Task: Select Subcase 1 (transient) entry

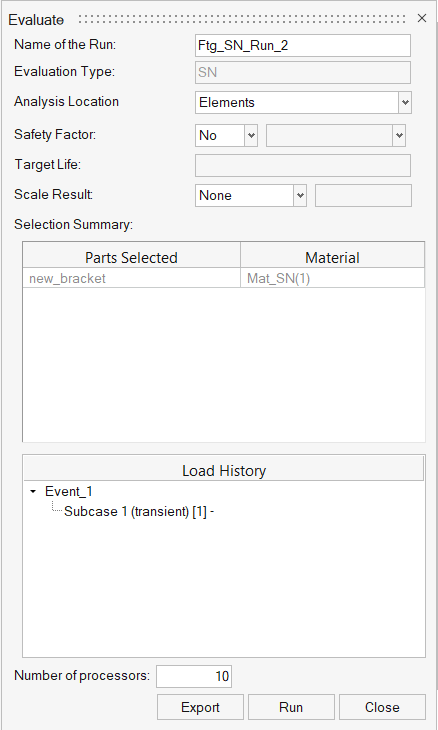Action: click(139, 512)
